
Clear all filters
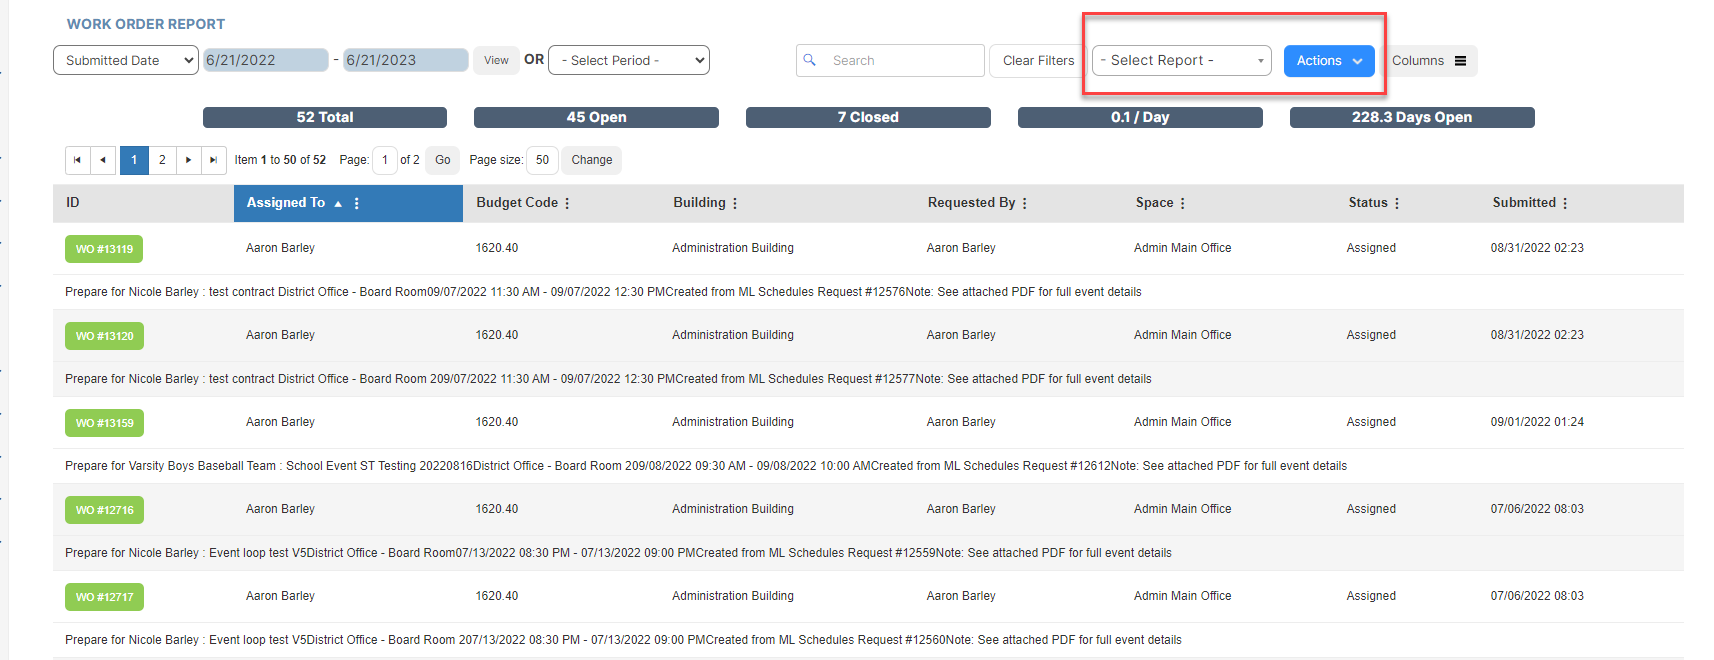[x=1038, y=60]
